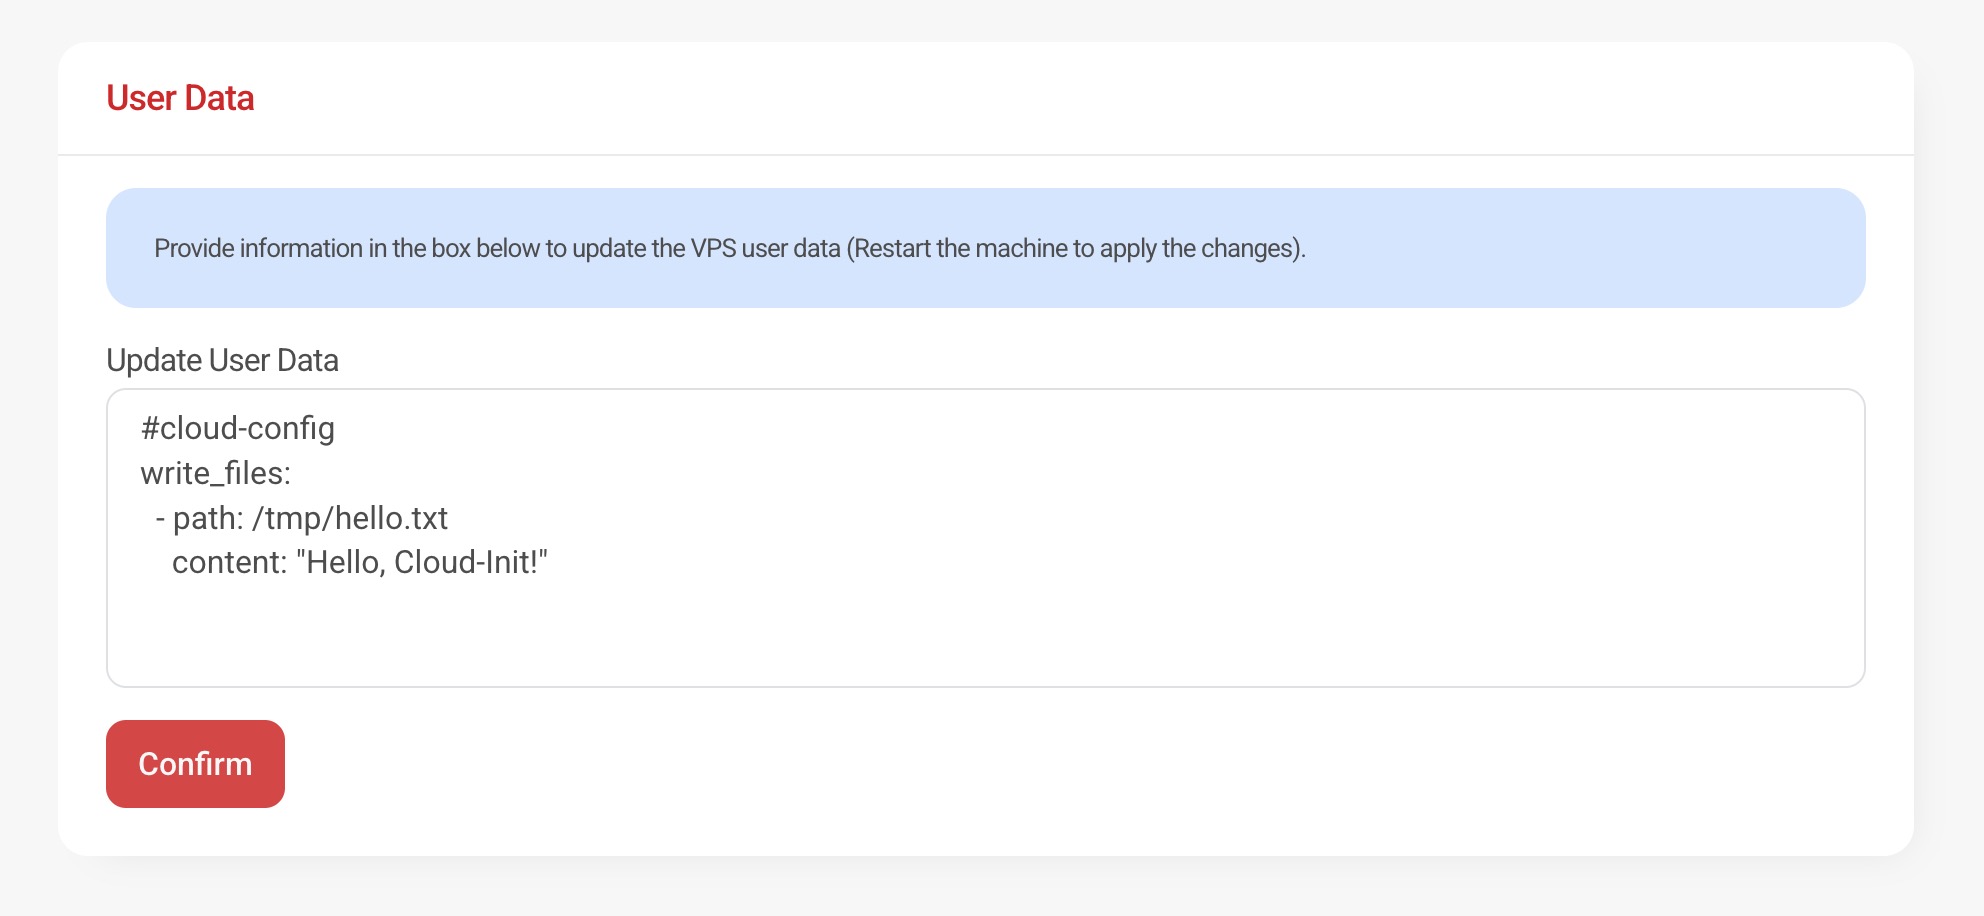Click the /tmp/hello.txt path text
The width and height of the screenshot is (1984, 916).
tap(350, 518)
